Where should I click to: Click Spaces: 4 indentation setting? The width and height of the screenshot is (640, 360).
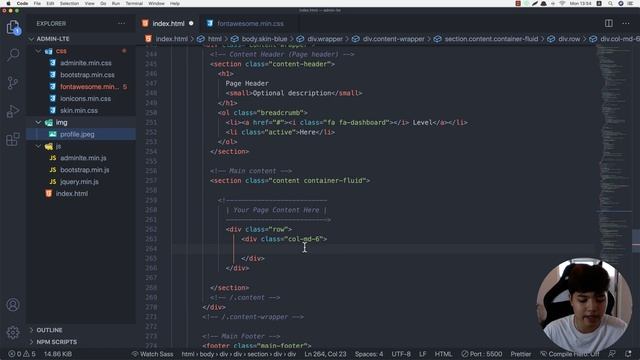click(369, 354)
